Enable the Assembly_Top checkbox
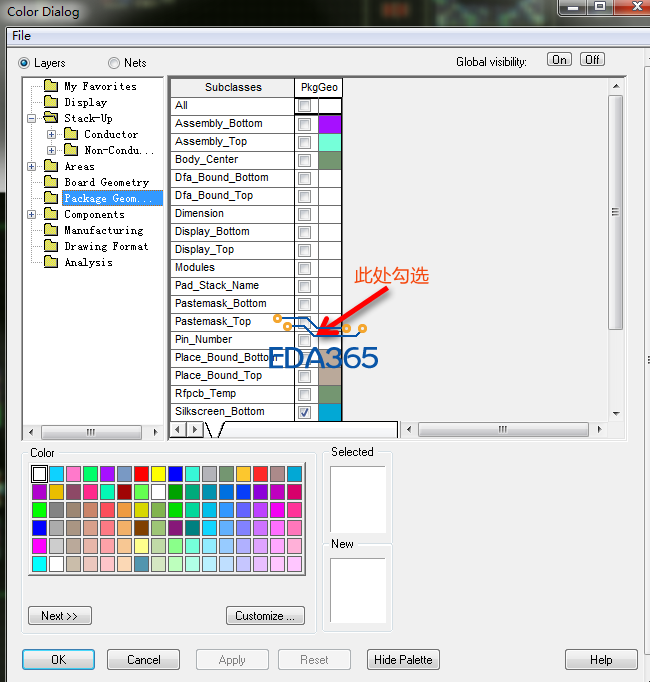Screen dimensions: 650x682 tap(305, 142)
